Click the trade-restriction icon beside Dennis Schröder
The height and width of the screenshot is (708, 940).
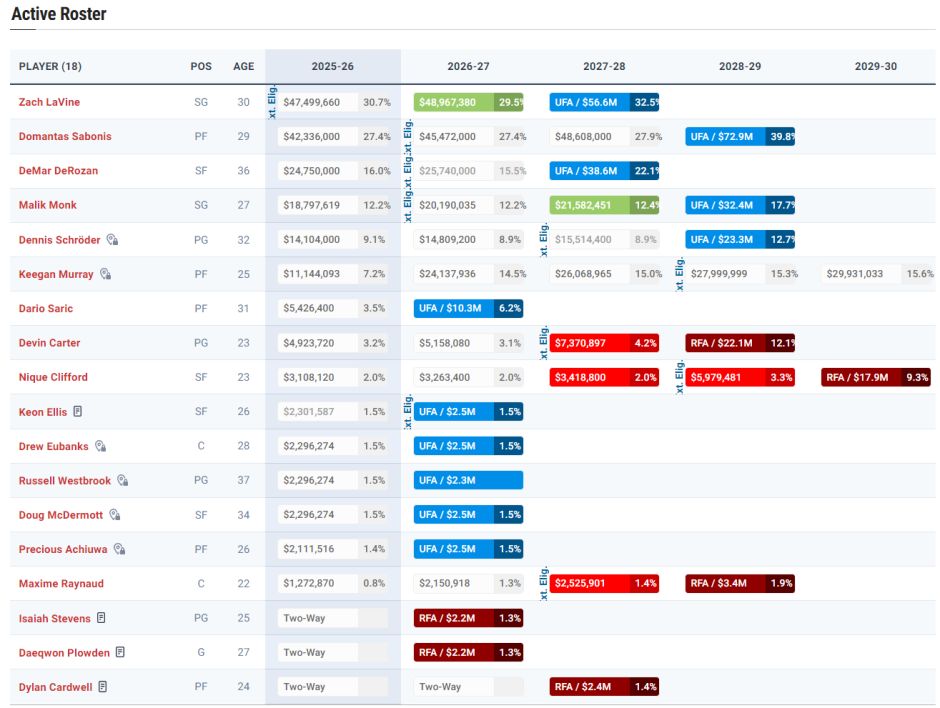click(113, 240)
